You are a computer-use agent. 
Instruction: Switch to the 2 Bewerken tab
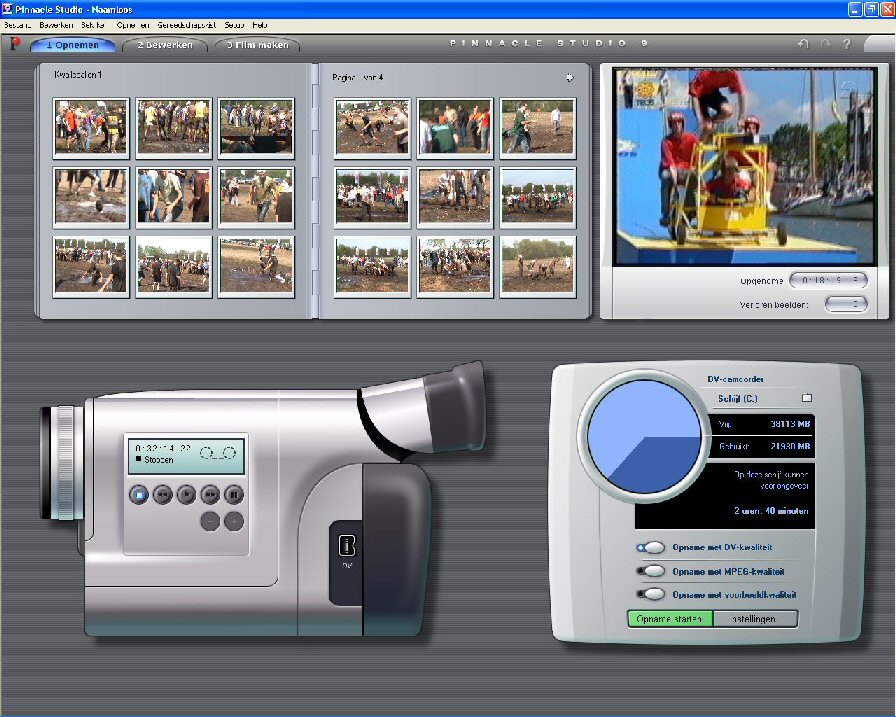click(x=165, y=45)
